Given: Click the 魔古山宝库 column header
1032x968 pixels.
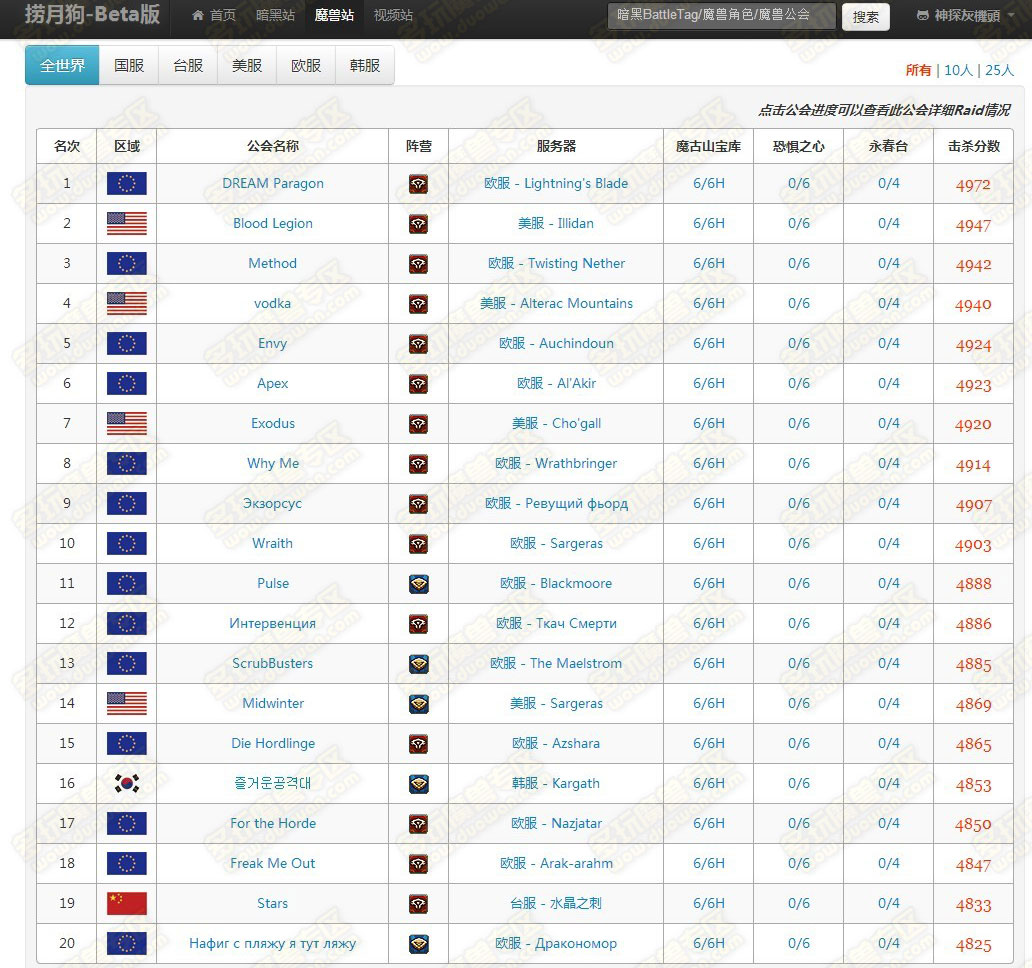Looking at the screenshot, I should coord(708,146).
